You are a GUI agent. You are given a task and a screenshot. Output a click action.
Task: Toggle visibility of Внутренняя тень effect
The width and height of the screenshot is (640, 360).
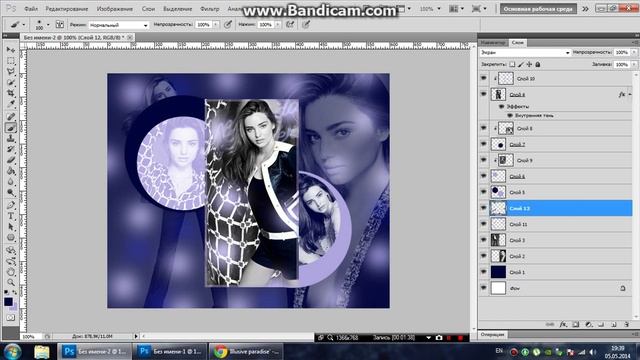click(510, 116)
